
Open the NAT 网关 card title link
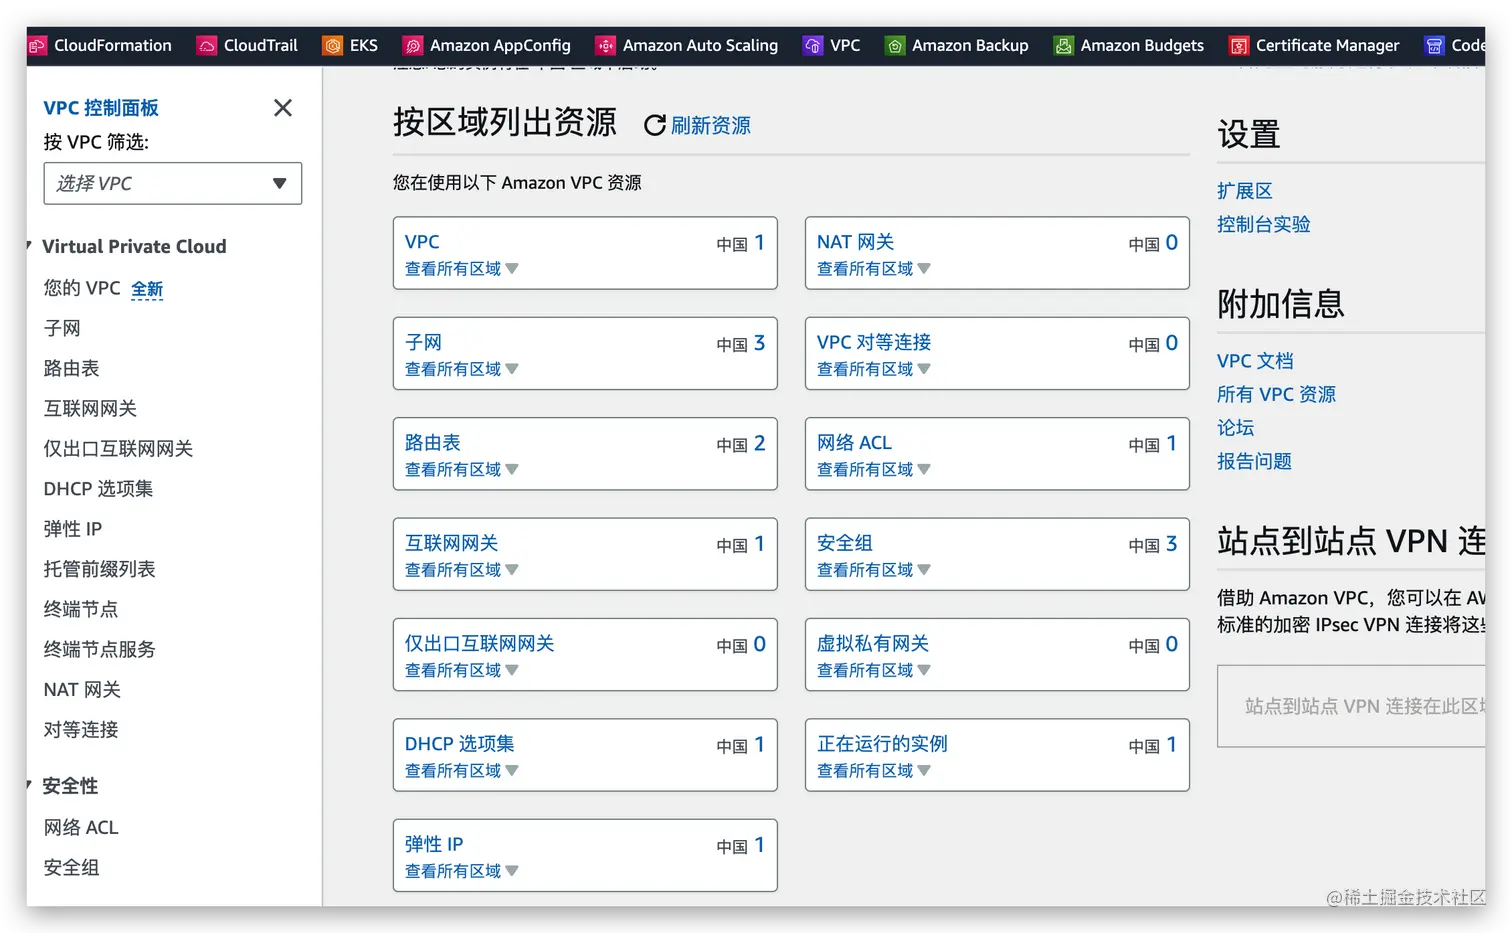[855, 241]
